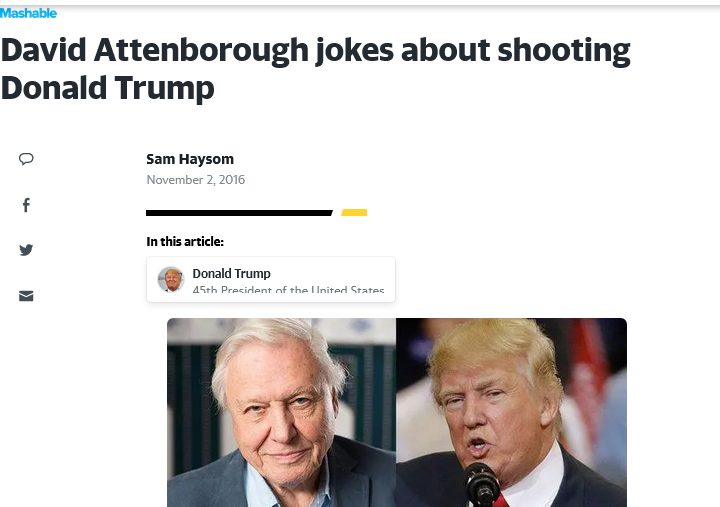720x507 pixels.
Task: Click the microphone in the Trump photo
Action: (x=481, y=484)
